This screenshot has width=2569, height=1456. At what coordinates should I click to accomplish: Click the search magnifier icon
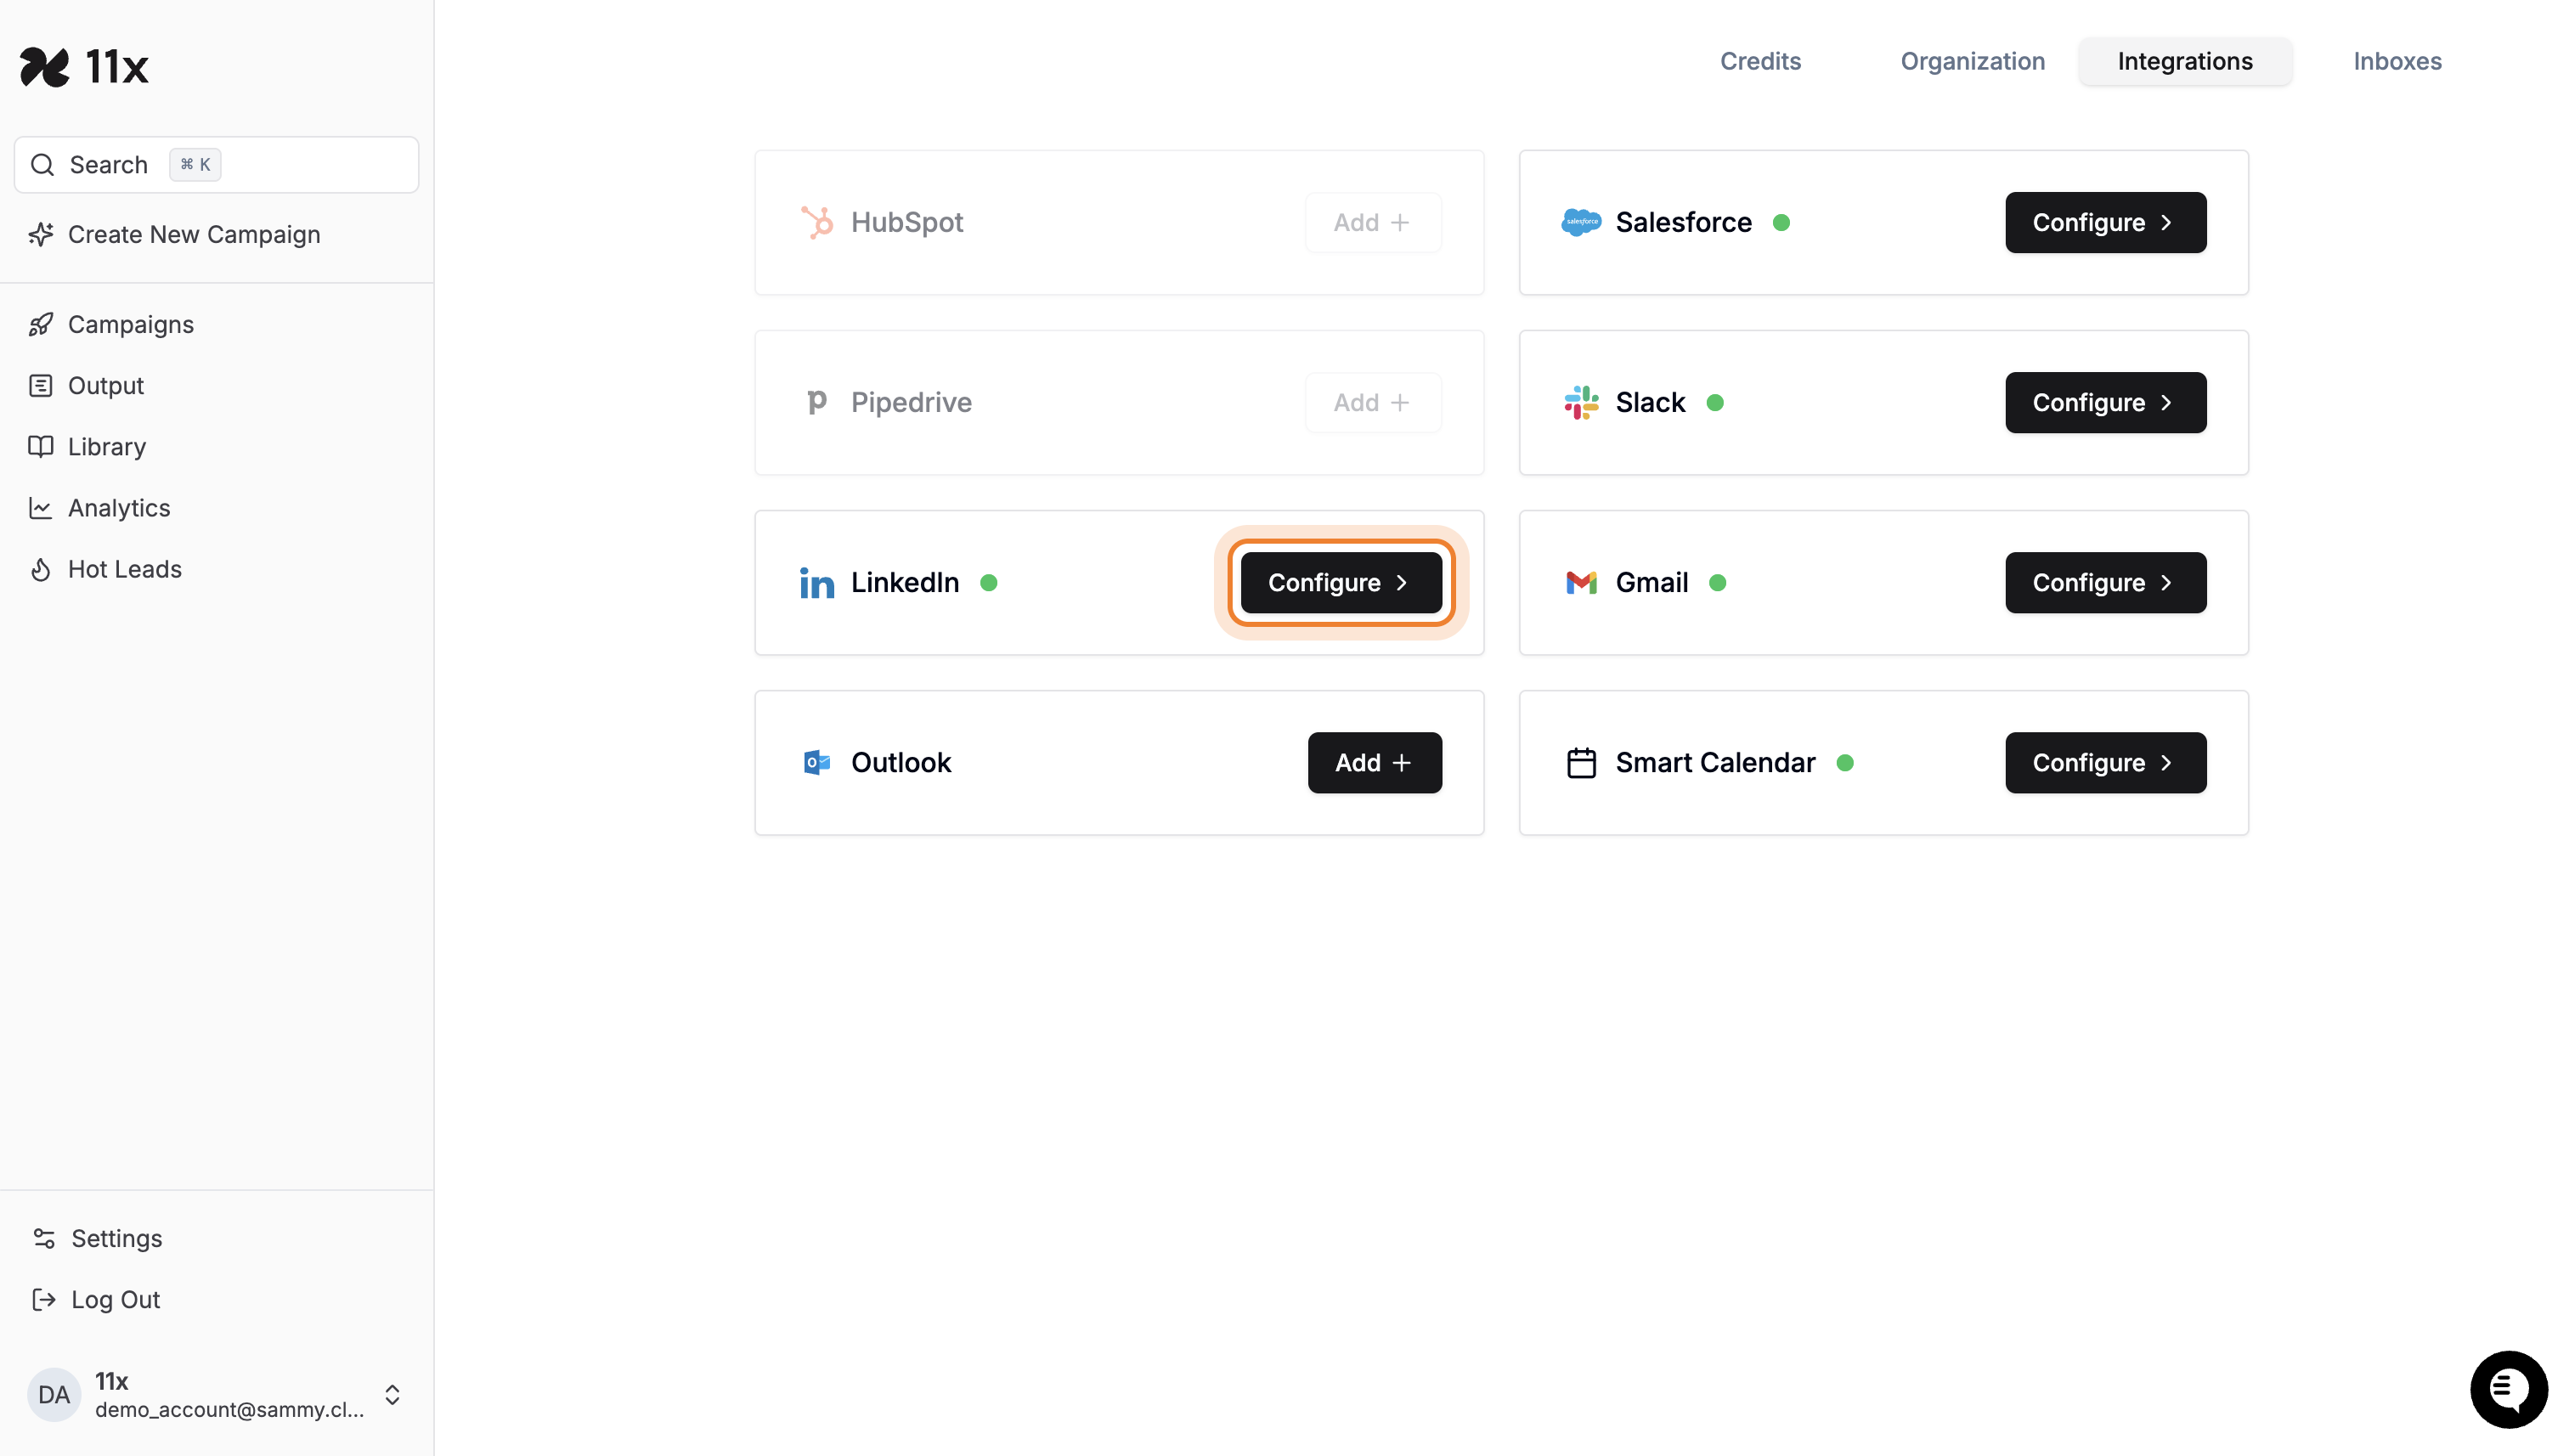[42, 165]
